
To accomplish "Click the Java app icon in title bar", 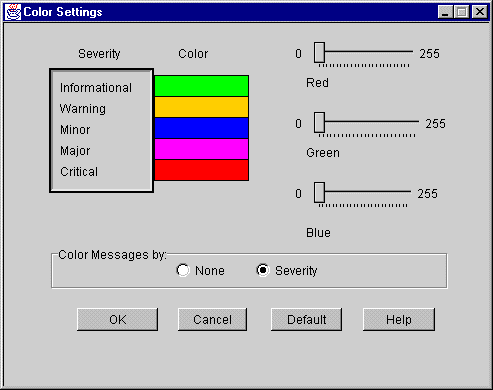I will point(13,12).
